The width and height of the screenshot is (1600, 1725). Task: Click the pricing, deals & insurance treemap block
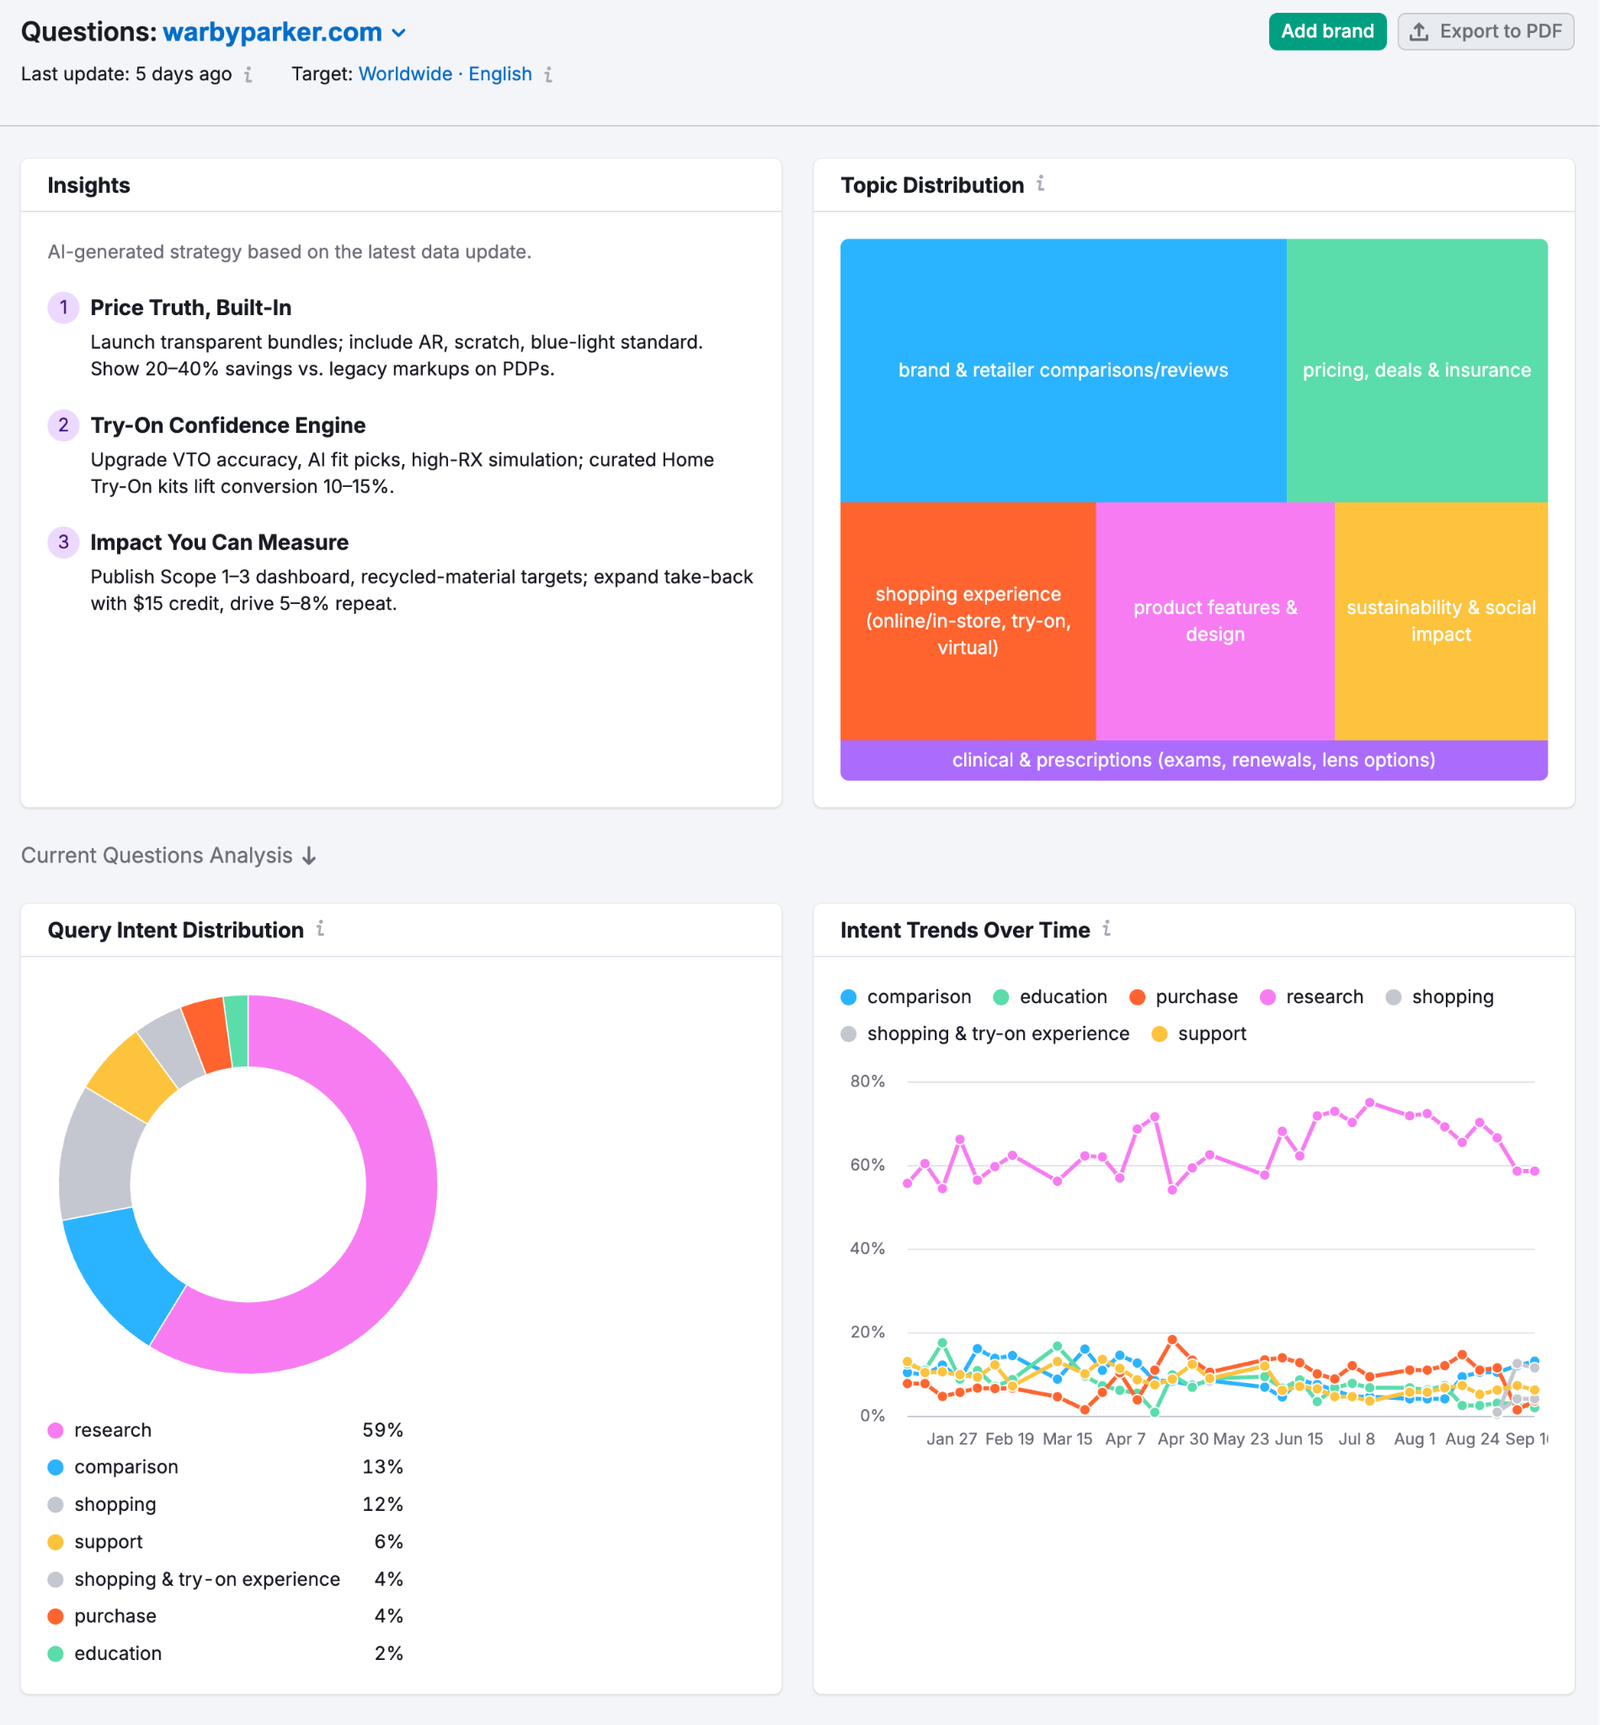(x=1416, y=370)
